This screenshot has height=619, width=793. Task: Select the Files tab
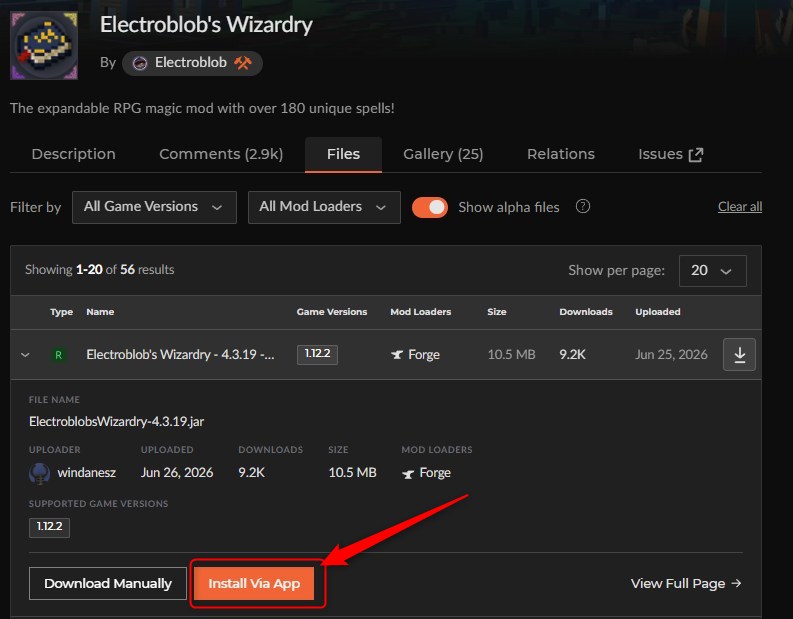coord(343,154)
